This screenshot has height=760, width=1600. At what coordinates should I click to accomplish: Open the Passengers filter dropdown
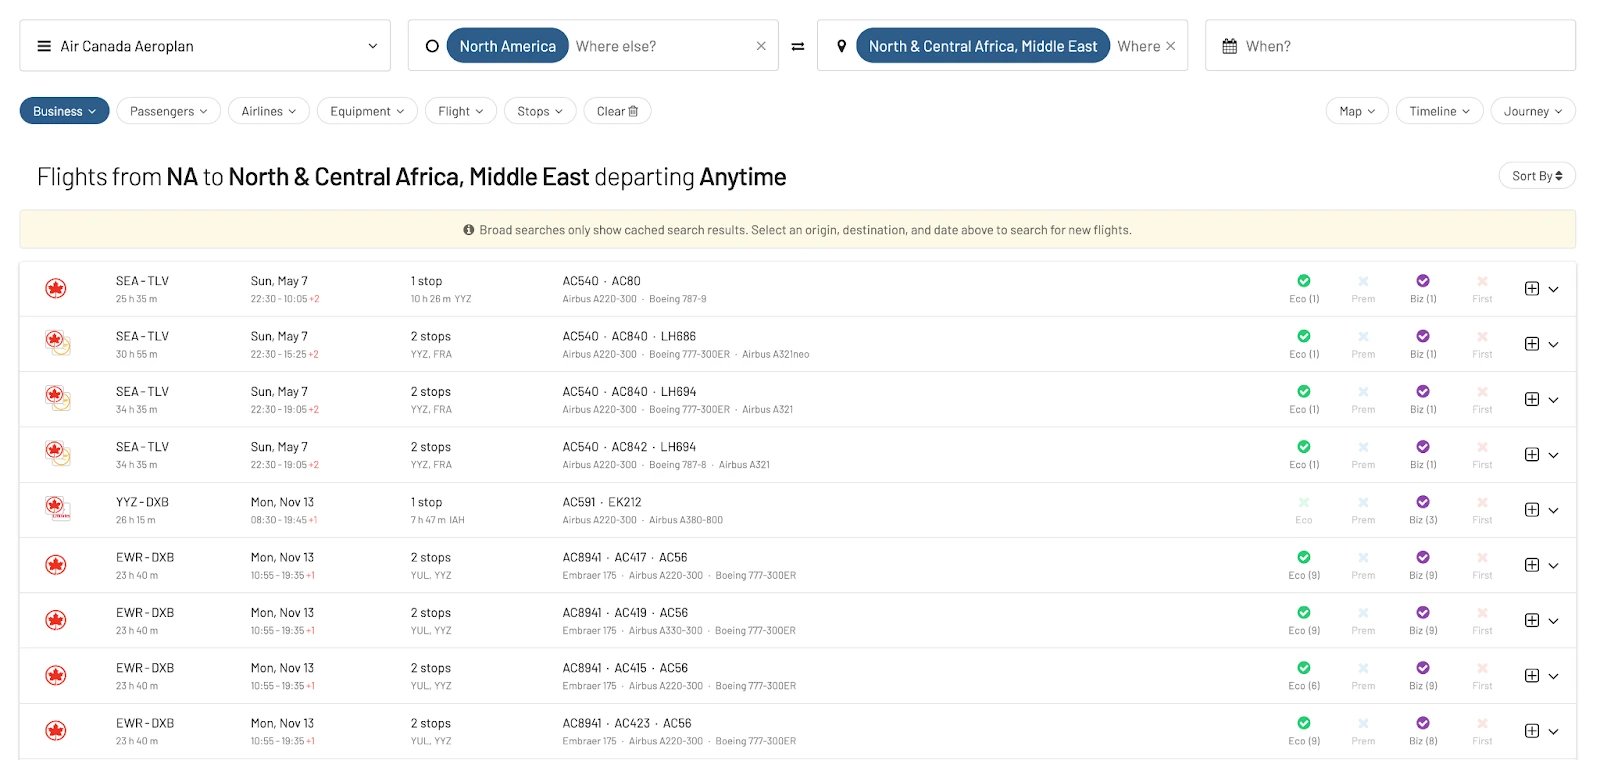pyautogui.click(x=169, y=111)
